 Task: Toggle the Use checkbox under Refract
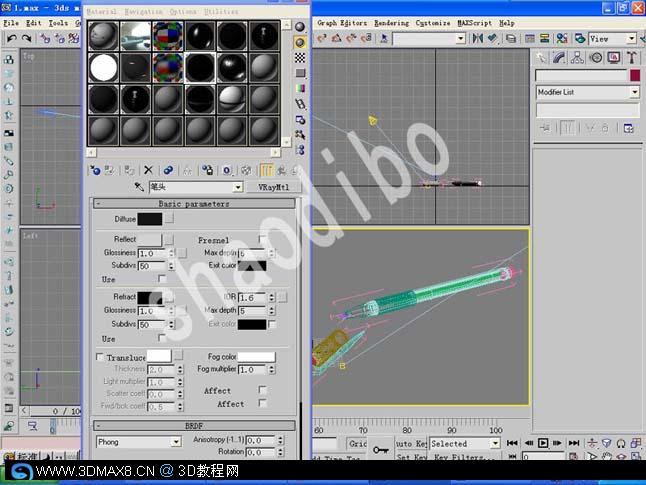tap(162, 338)
